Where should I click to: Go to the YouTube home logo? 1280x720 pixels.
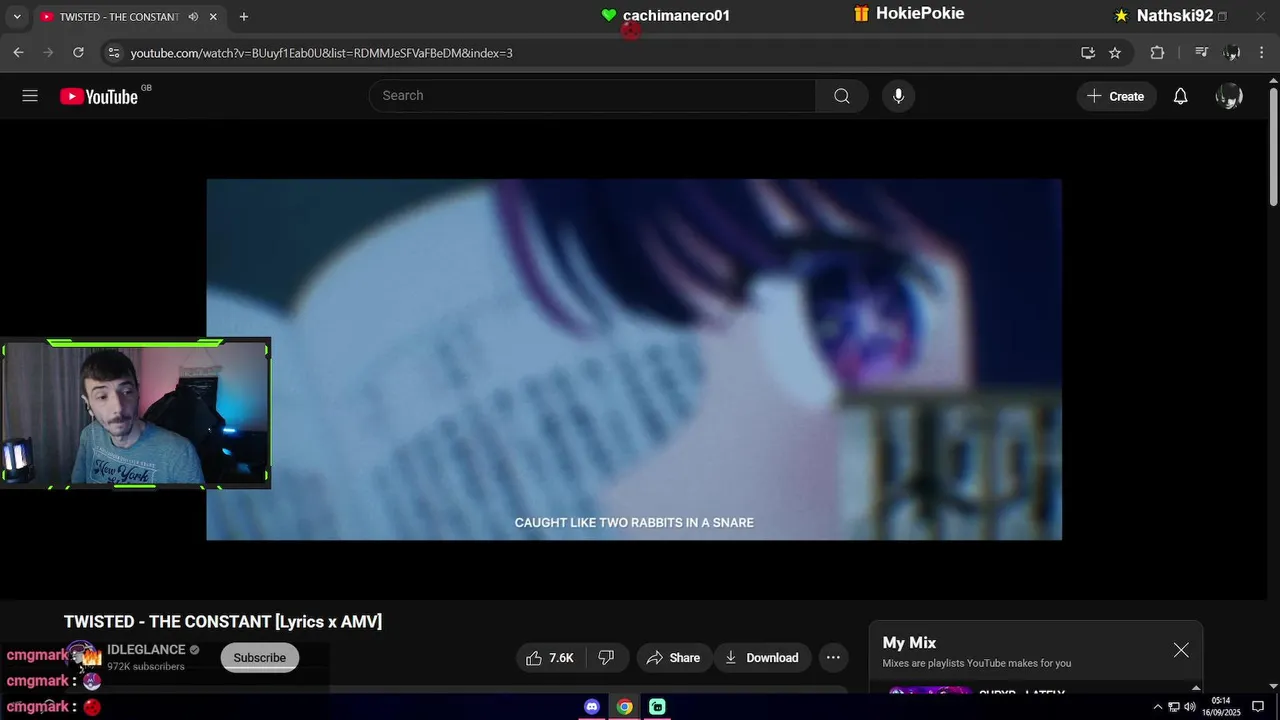point(99,96)
